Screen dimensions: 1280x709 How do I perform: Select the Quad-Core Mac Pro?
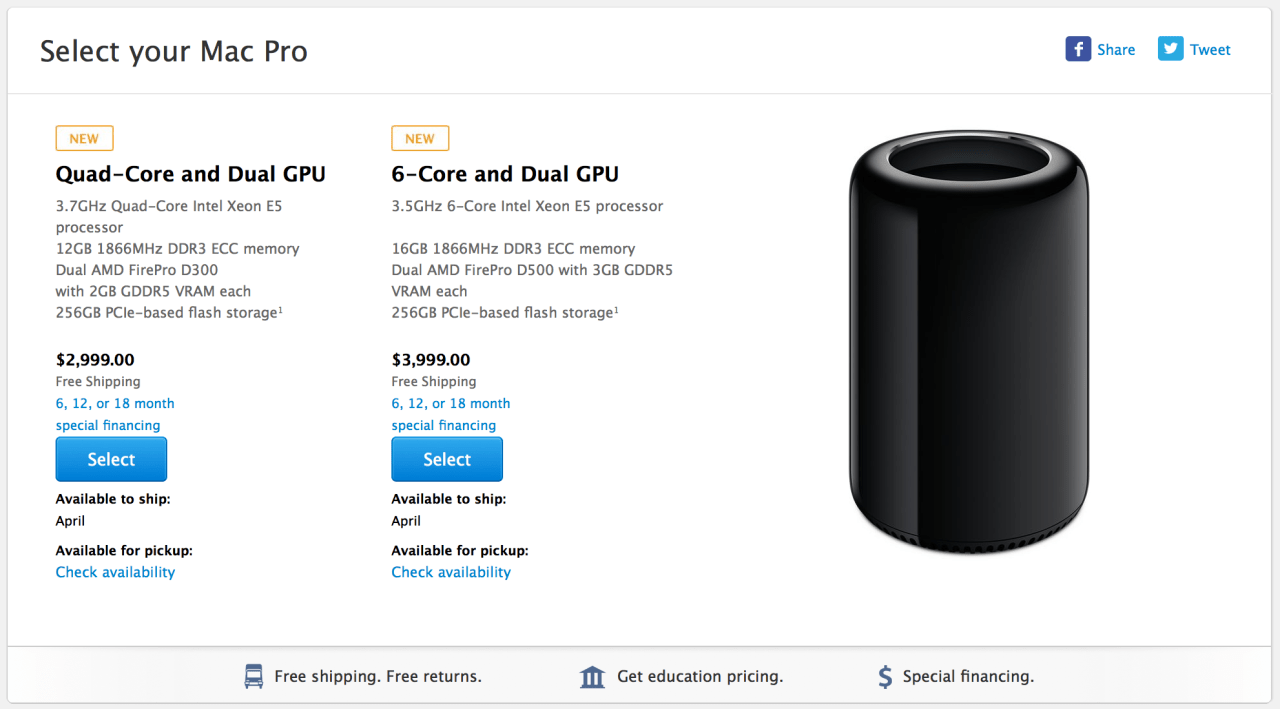coord(111,459)
